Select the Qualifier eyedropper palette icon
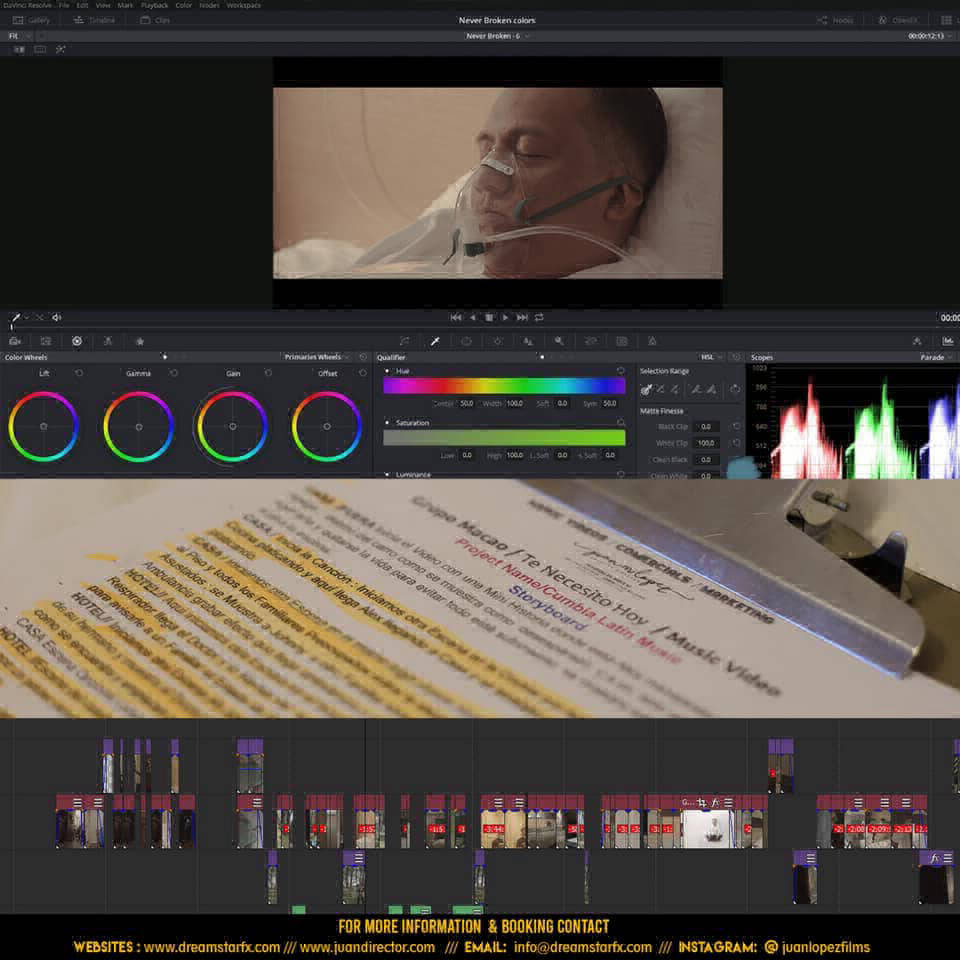960x960 pixels. (435, 341)
